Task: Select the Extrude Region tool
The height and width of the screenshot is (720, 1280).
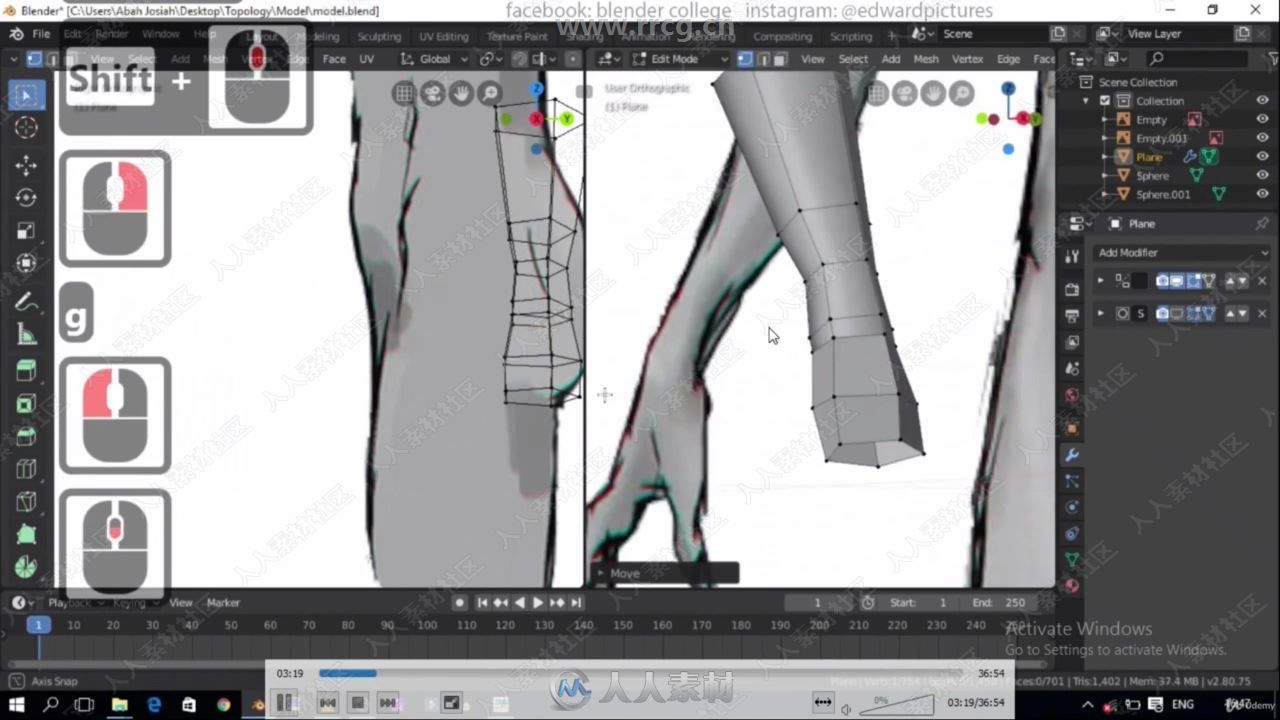Action: pyautogui.click(x=26, y=372)
